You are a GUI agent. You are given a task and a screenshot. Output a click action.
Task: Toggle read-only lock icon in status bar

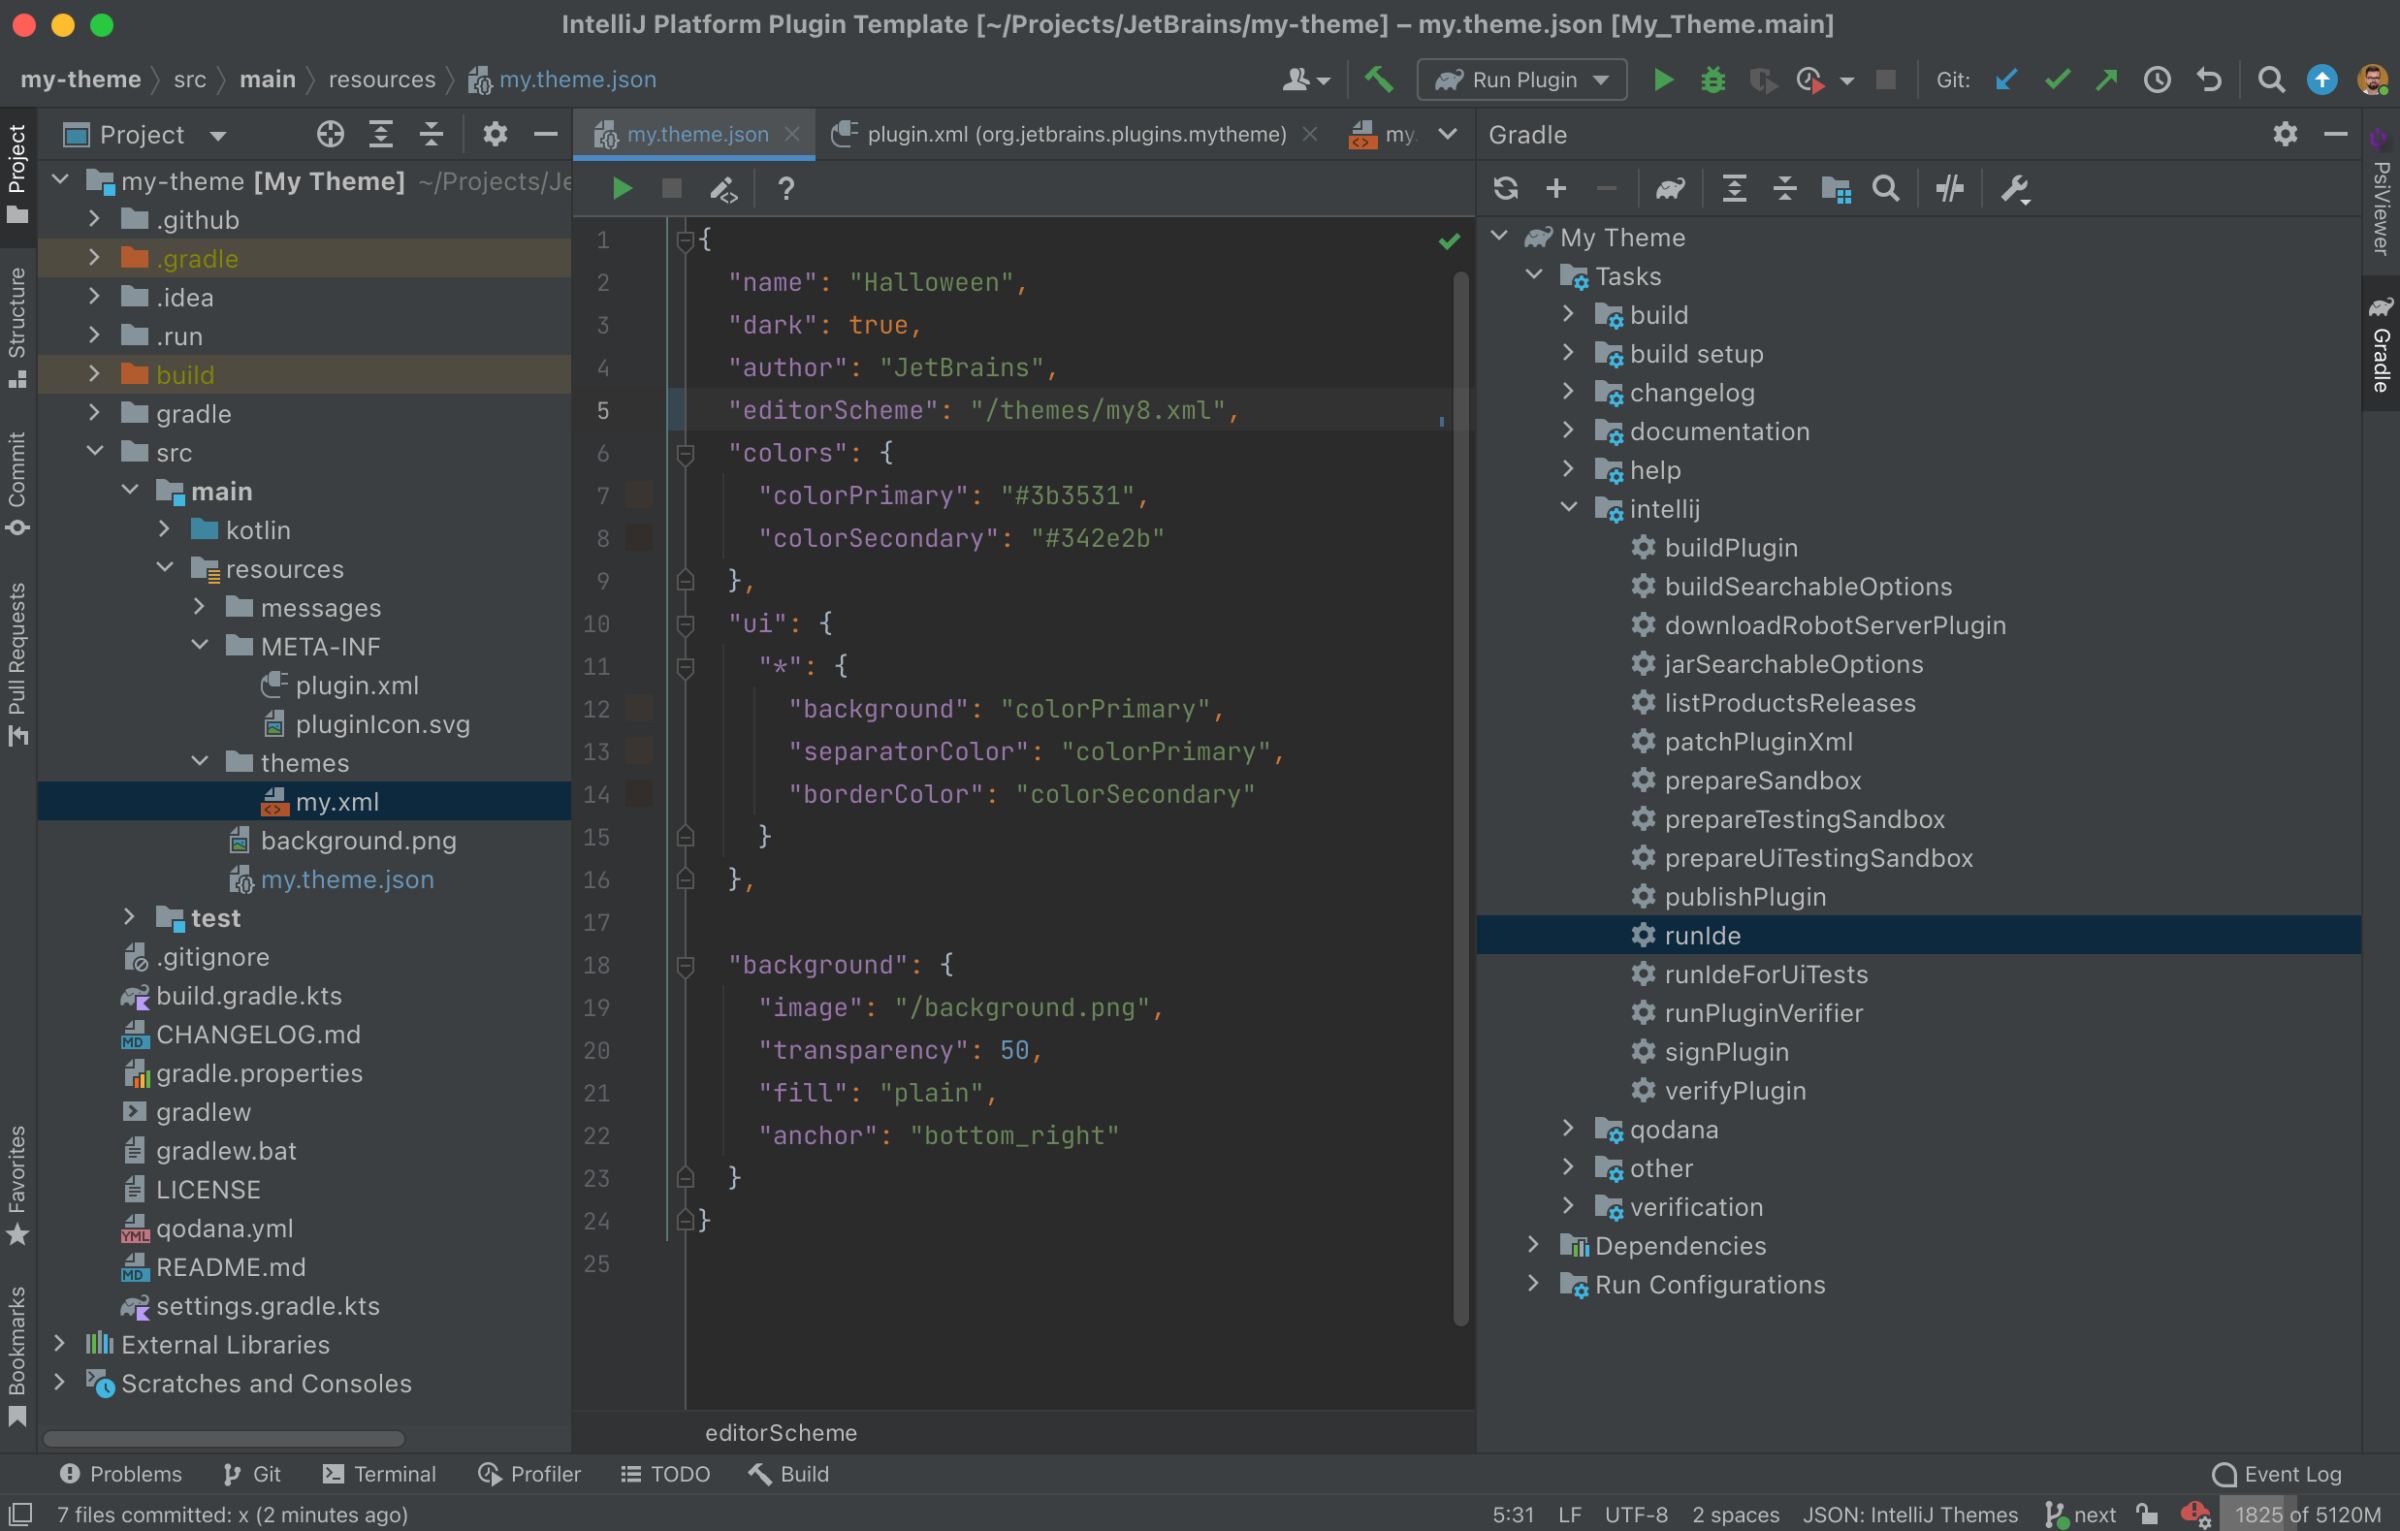(x=2147, y=1514)
